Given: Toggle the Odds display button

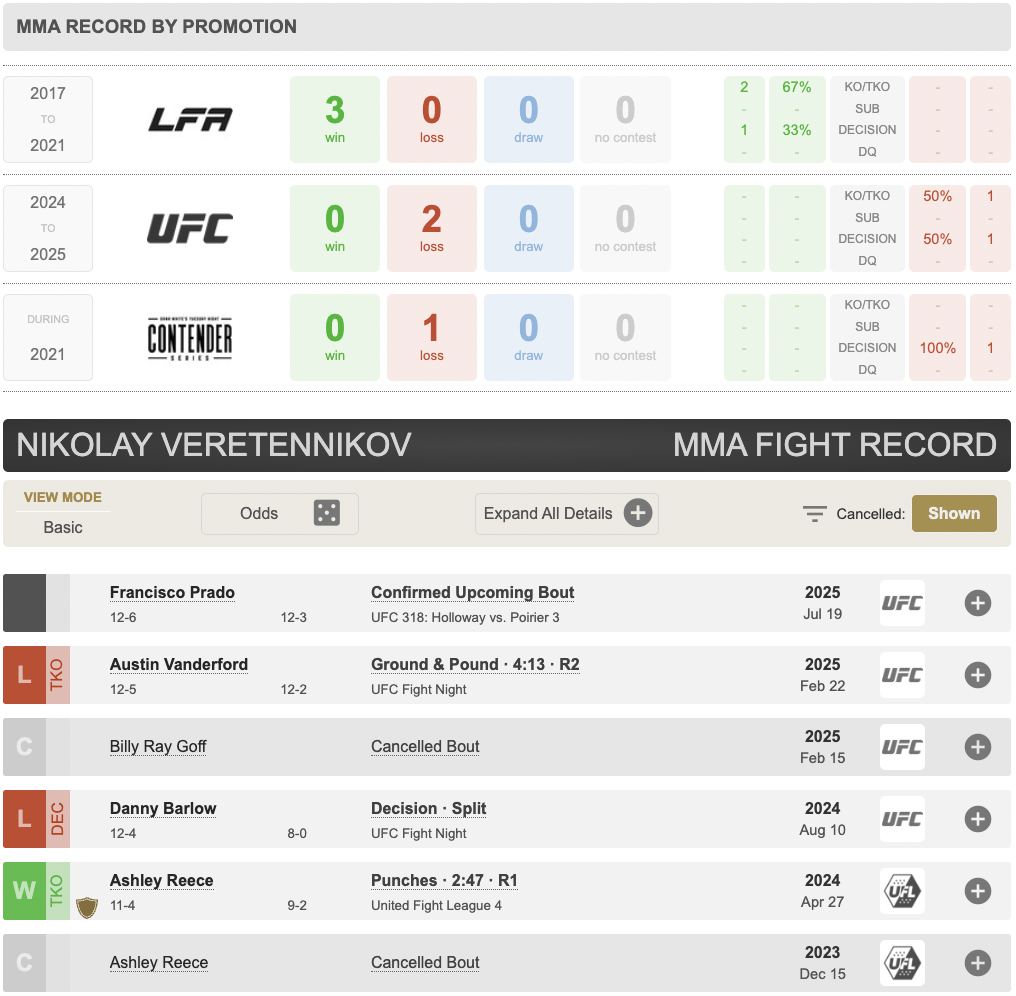Looking at the screenshot, I should pyautogui.click(x=279, y=514).
